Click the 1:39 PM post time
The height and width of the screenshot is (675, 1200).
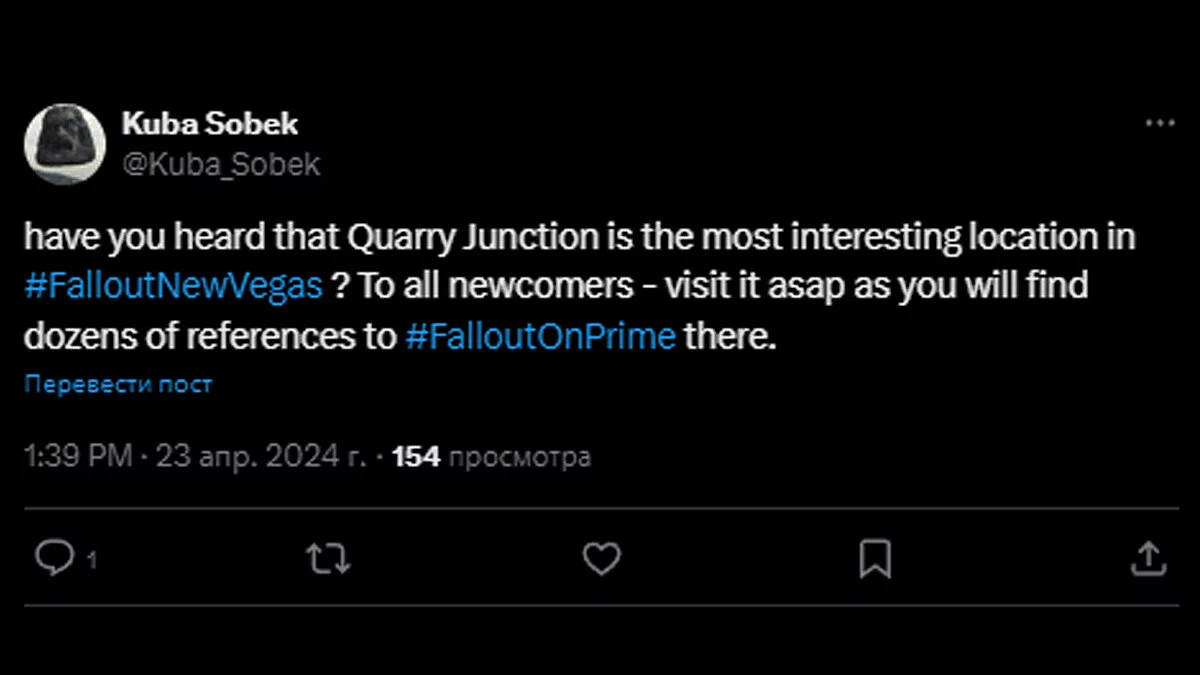(x=78, y=457)
